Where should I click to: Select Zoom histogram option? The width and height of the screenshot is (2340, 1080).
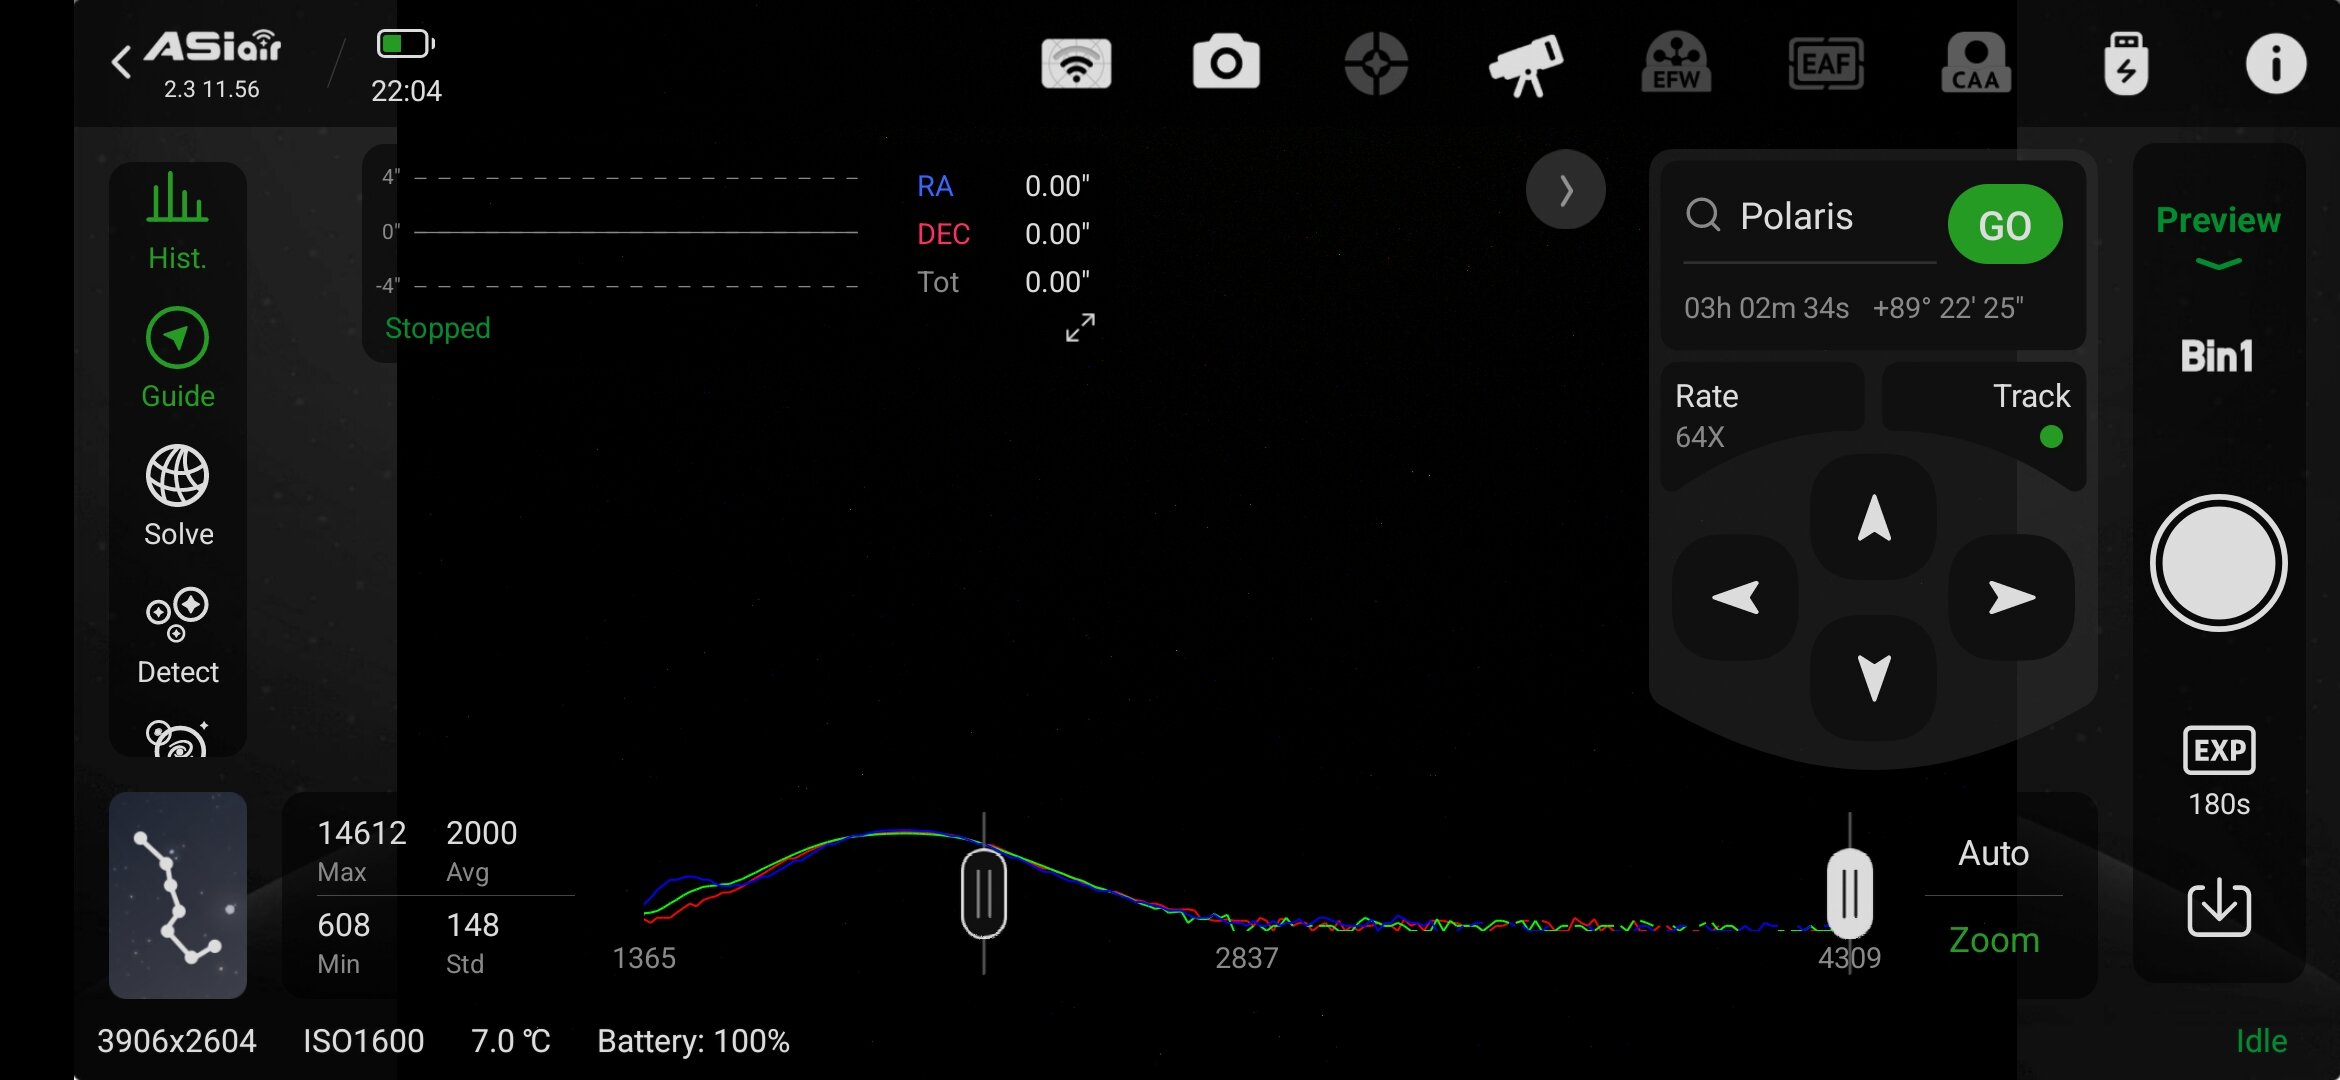click(x=1993, y=940)
